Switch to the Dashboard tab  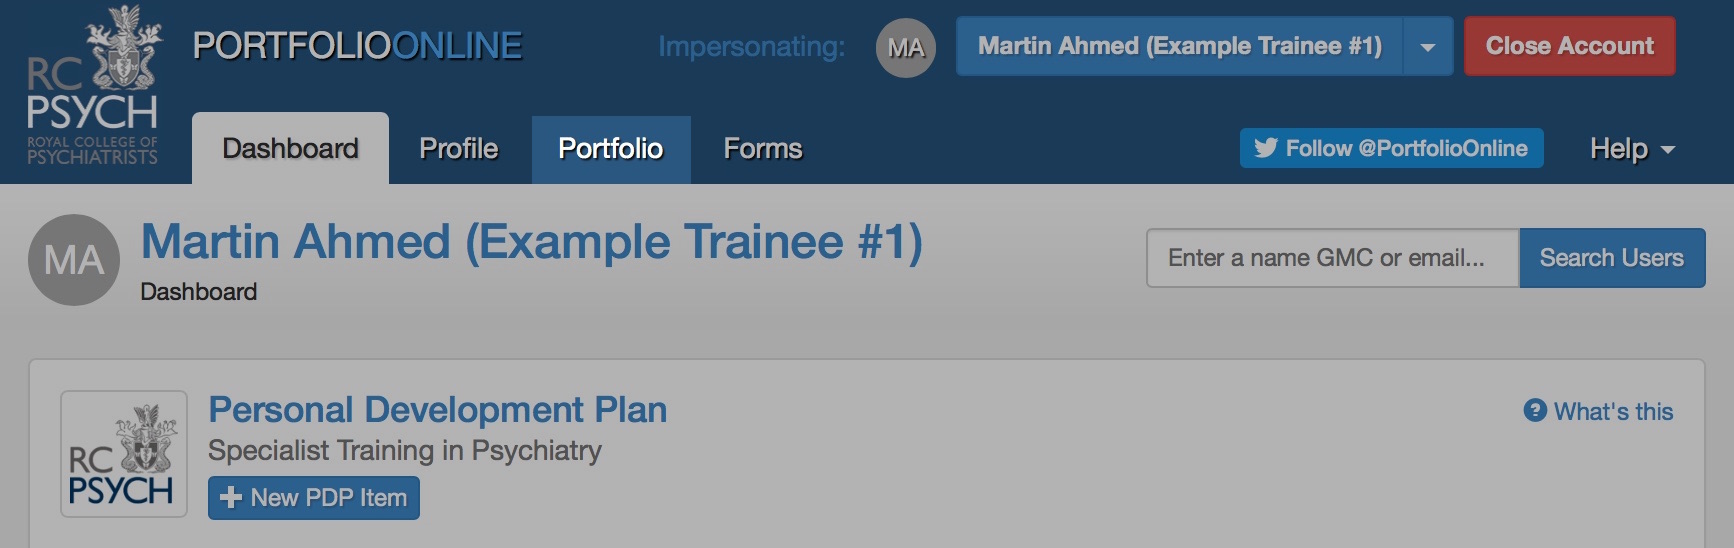click(290, 149)
